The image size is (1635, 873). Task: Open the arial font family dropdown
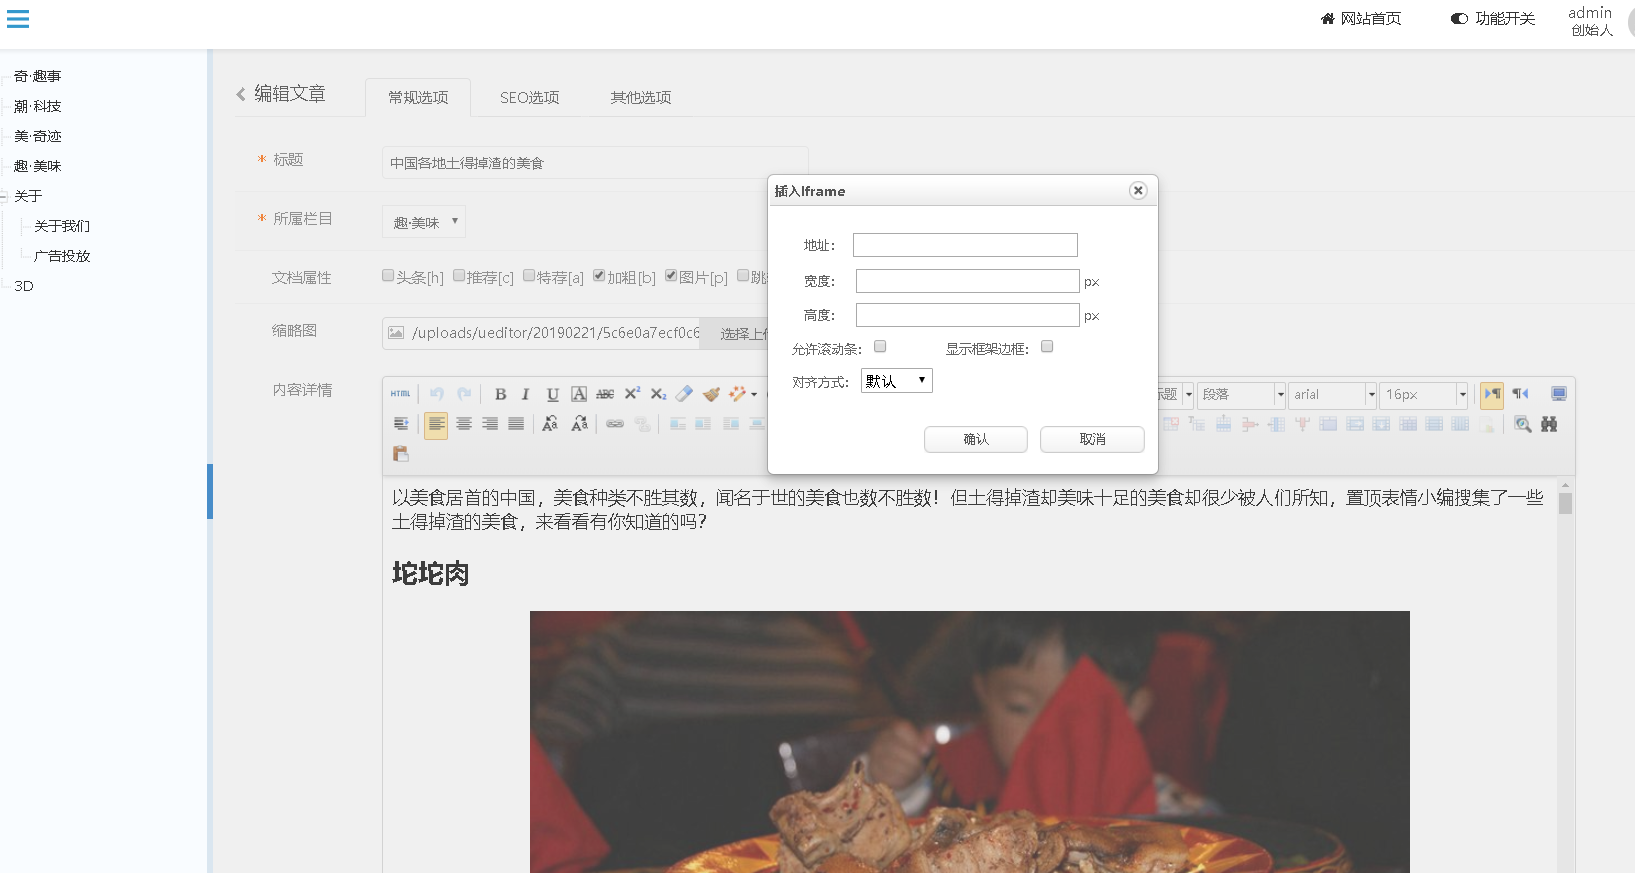tap(1332, 395)
